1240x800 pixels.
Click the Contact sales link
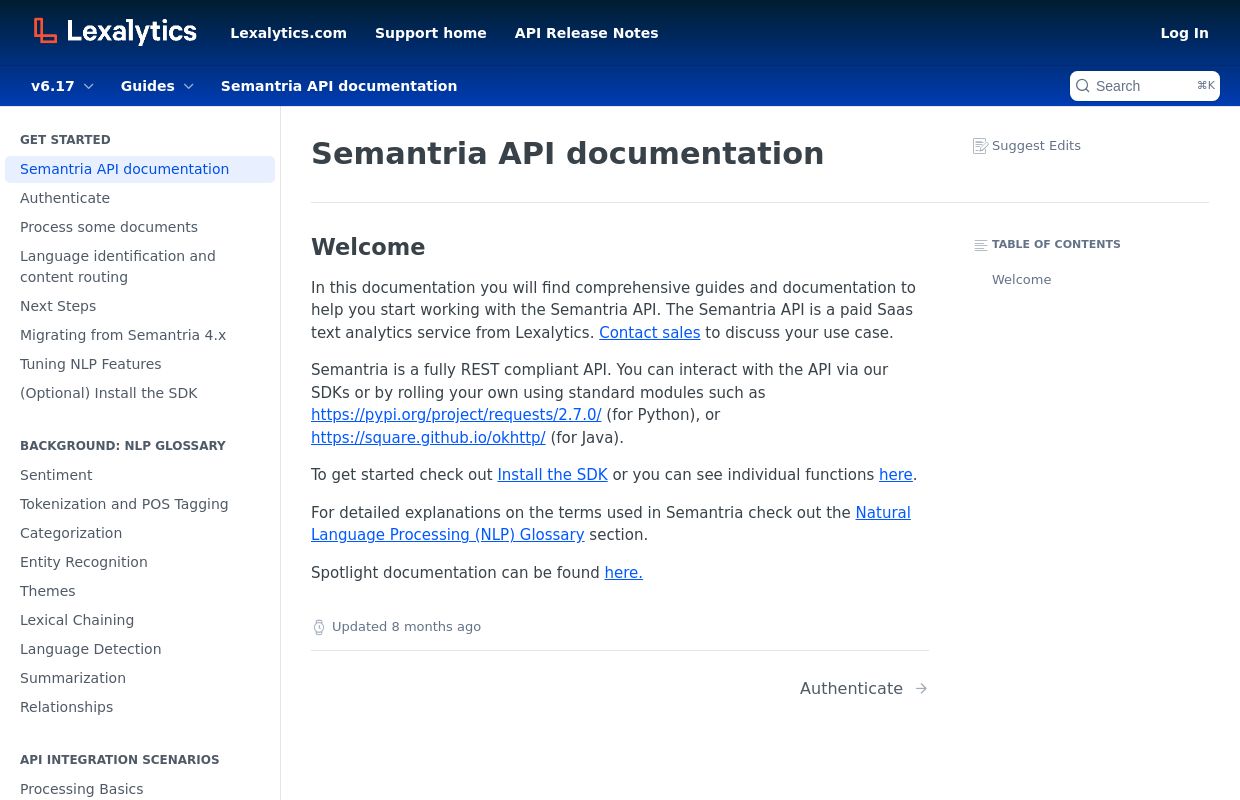pyautogui.click(x=649, y=332)
